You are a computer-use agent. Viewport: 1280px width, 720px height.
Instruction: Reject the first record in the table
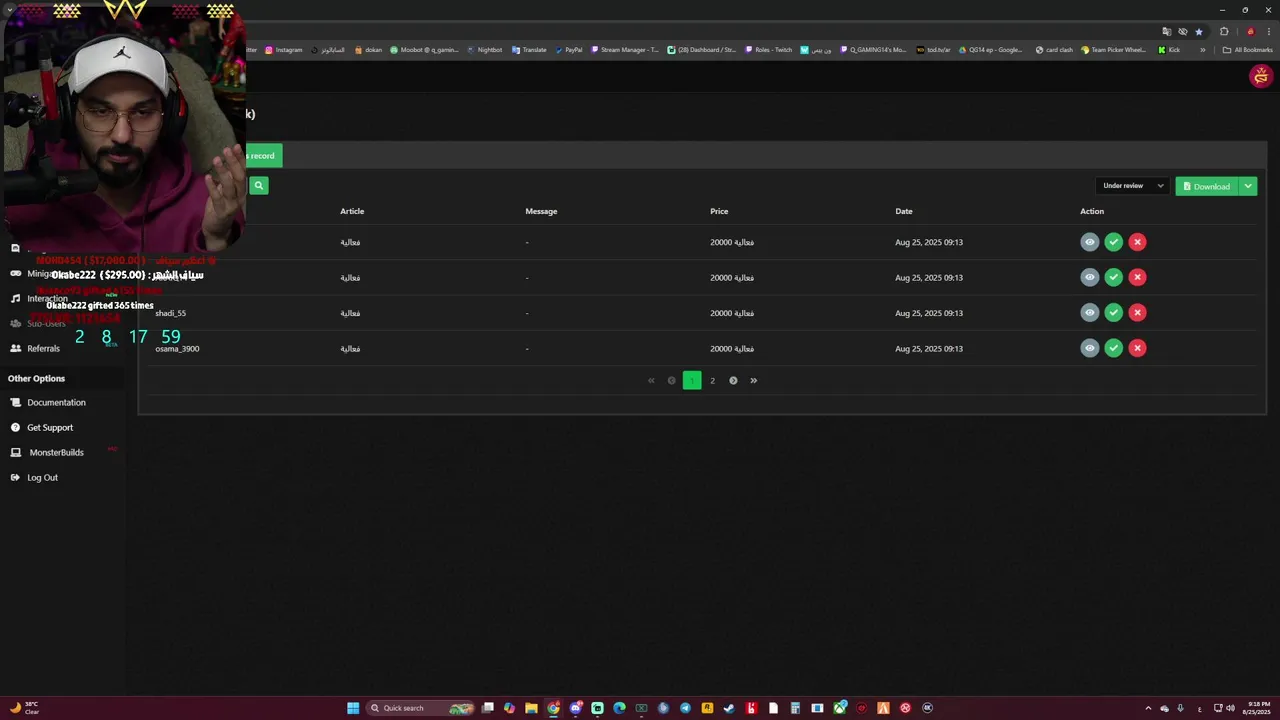click(x=1137, y=242)
